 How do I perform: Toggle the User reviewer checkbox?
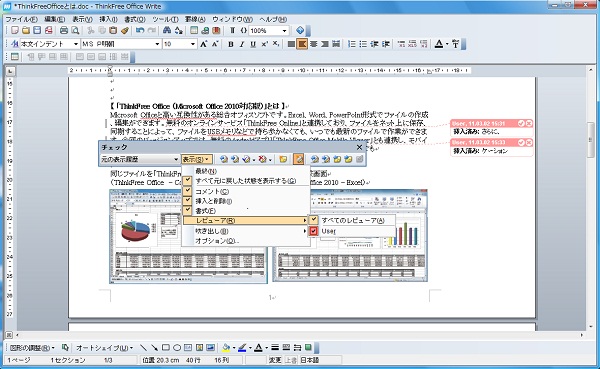coord(313,231)
